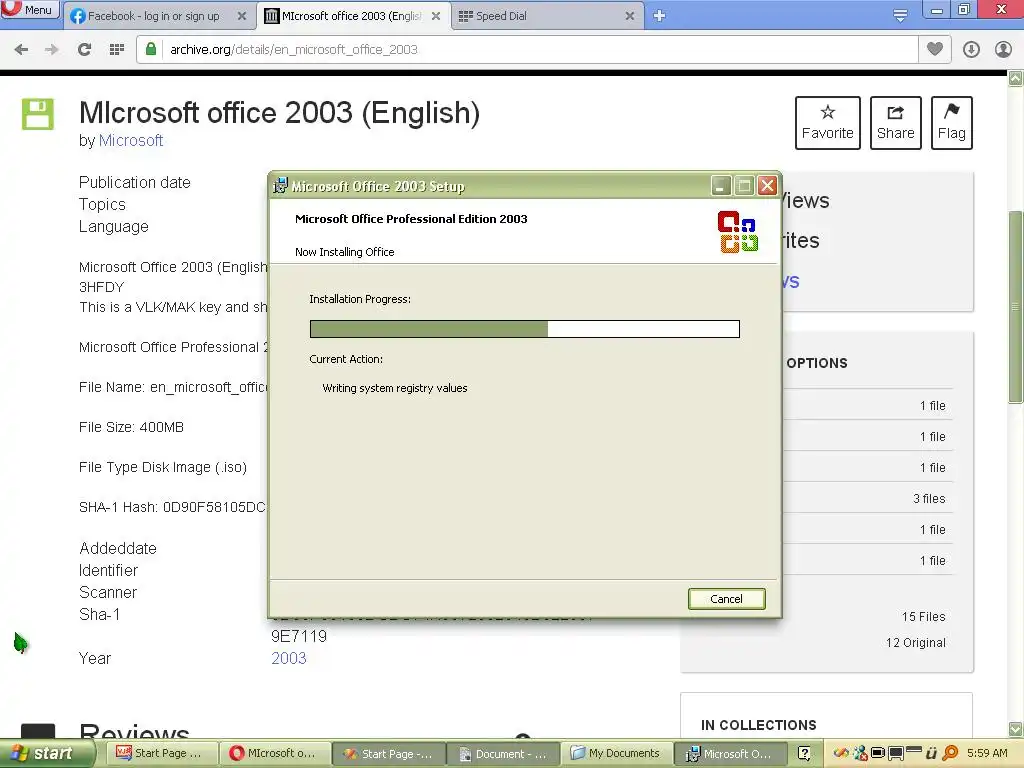Click the taskbar clock showing 5:59 AM
This screenshot has width=1024, height=768.
click(x=987, y=754)
